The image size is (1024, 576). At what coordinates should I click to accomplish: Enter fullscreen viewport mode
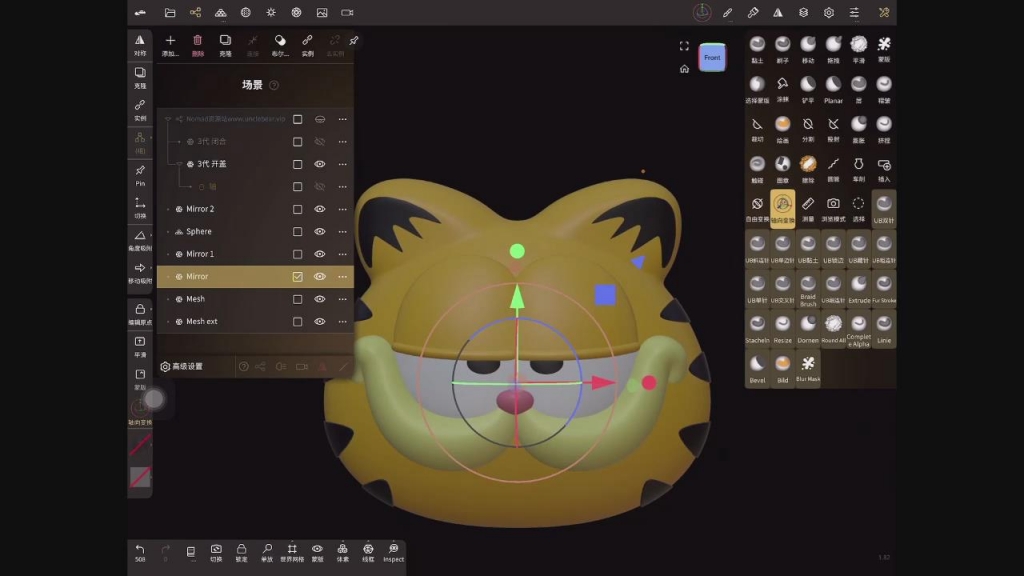coord(684,46)
